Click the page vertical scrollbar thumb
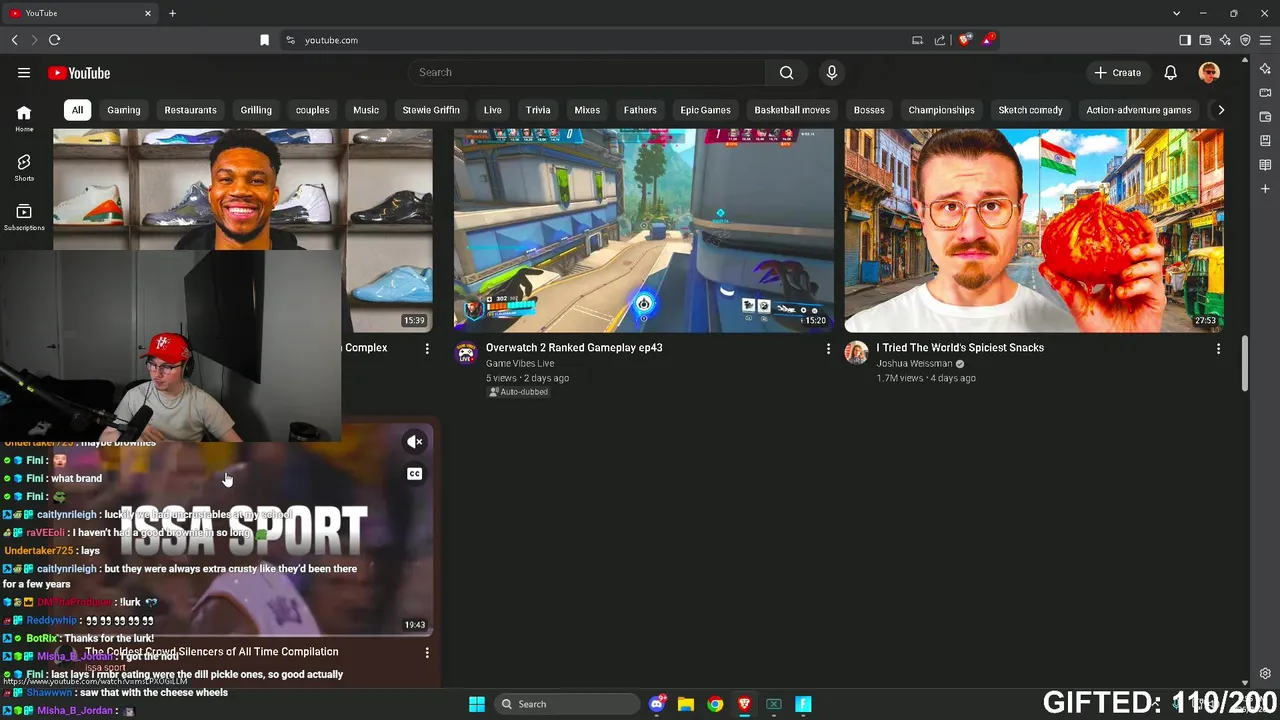Image resolution: width=1280 pixels, height=720 pixels. 1245,364
